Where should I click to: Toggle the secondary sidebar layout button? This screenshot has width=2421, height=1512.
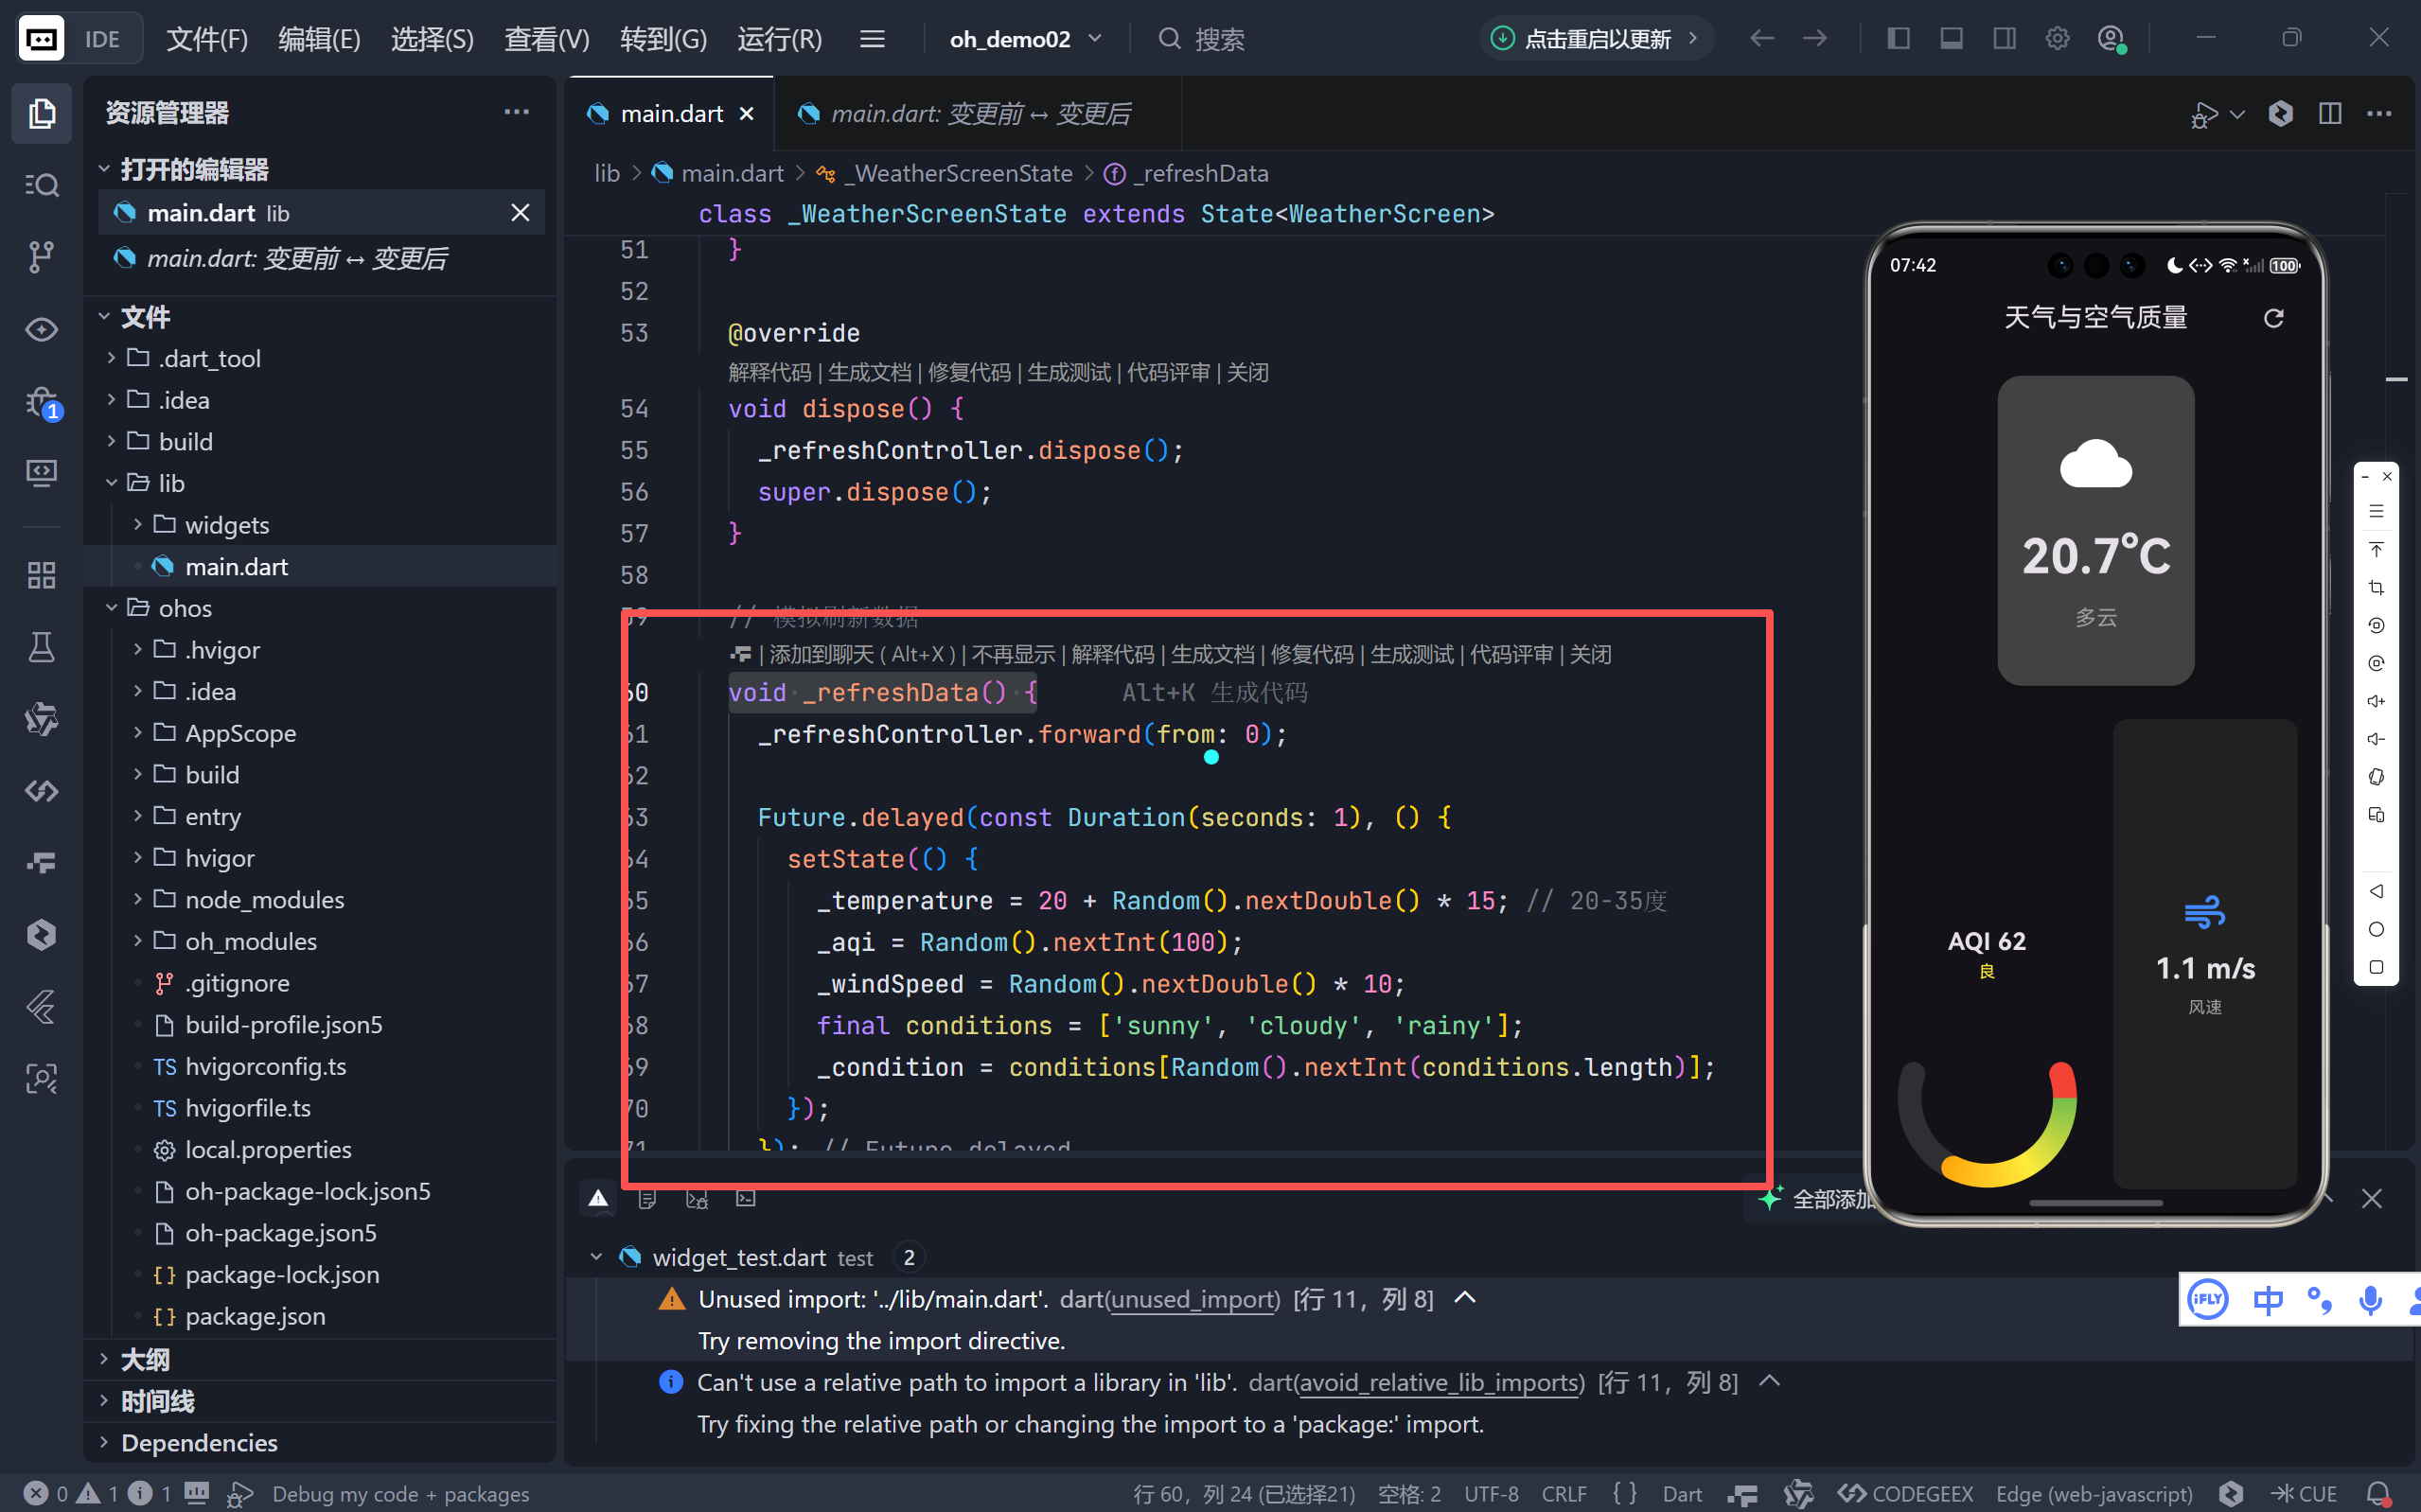2004,39
